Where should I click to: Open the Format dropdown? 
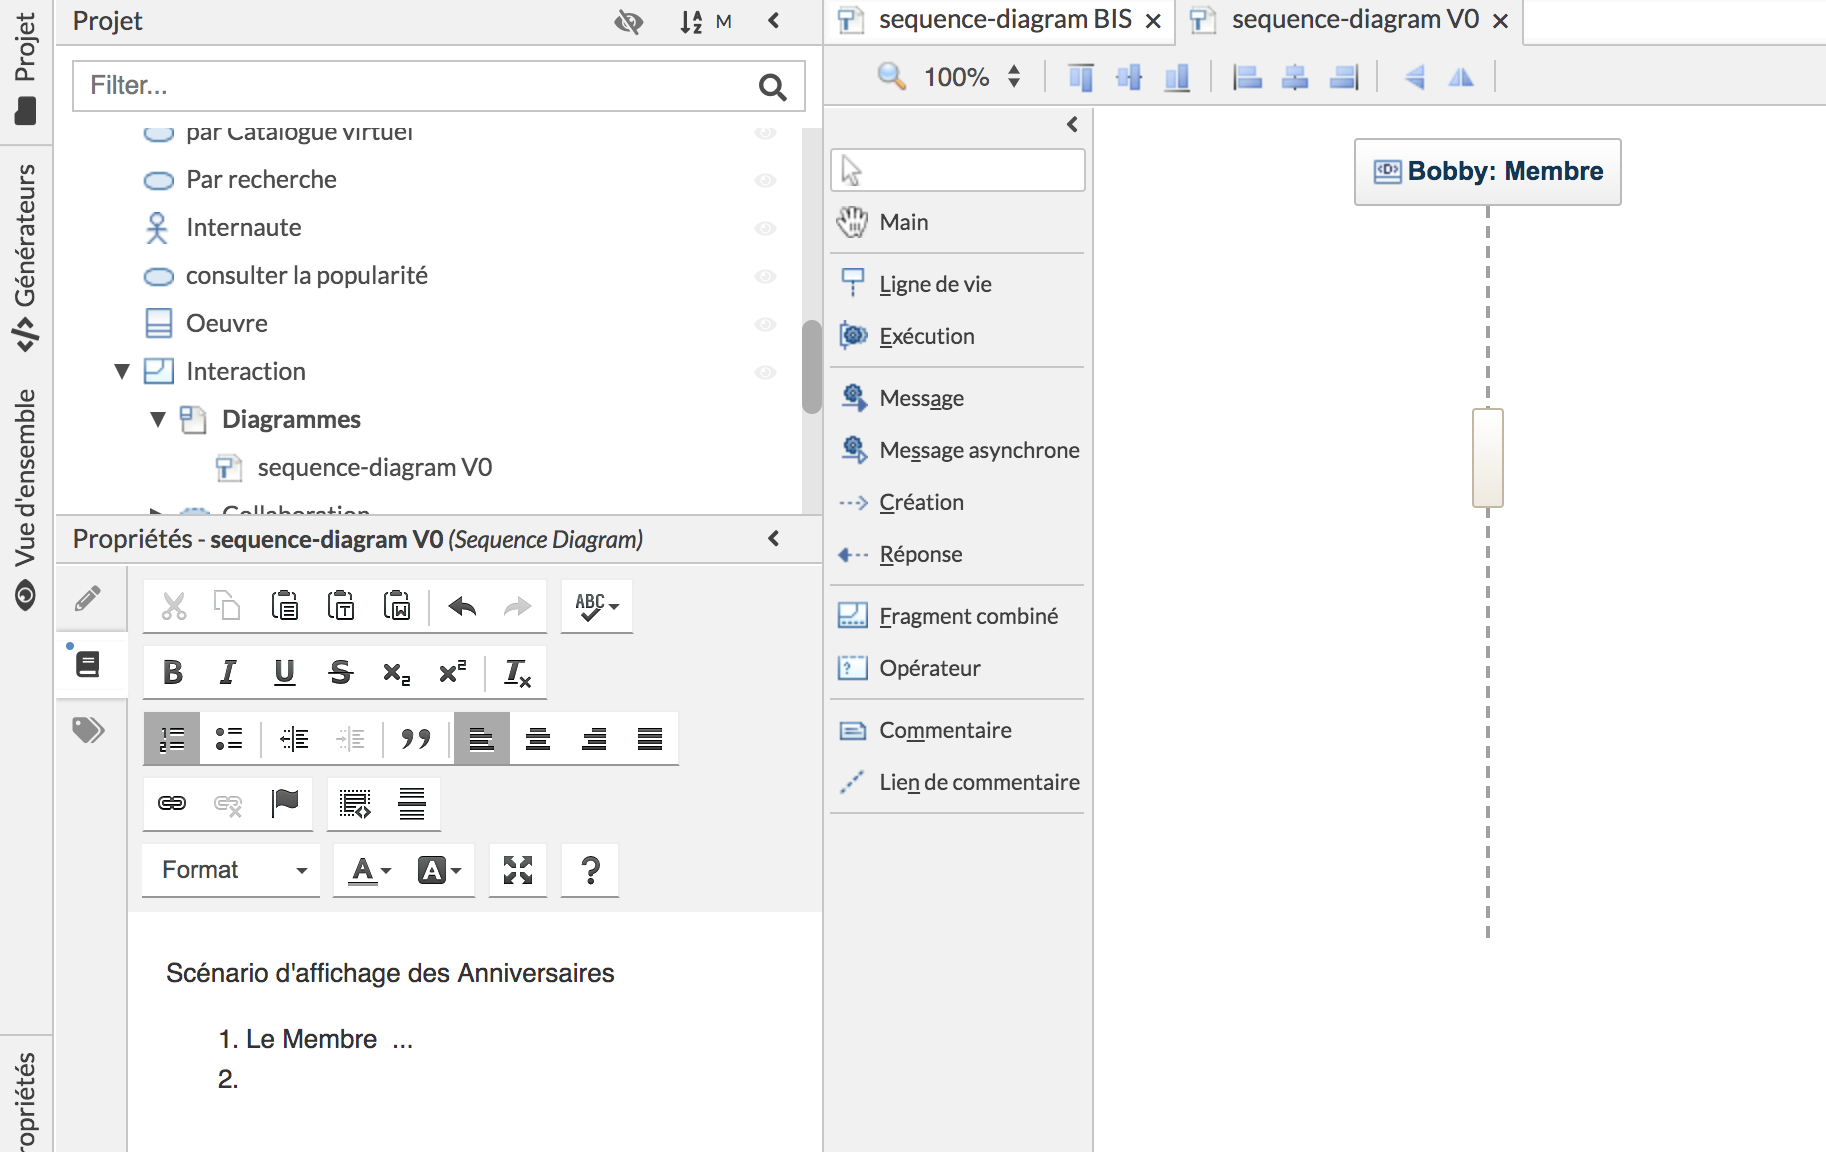pyautogui.click(x=232, y=870)
